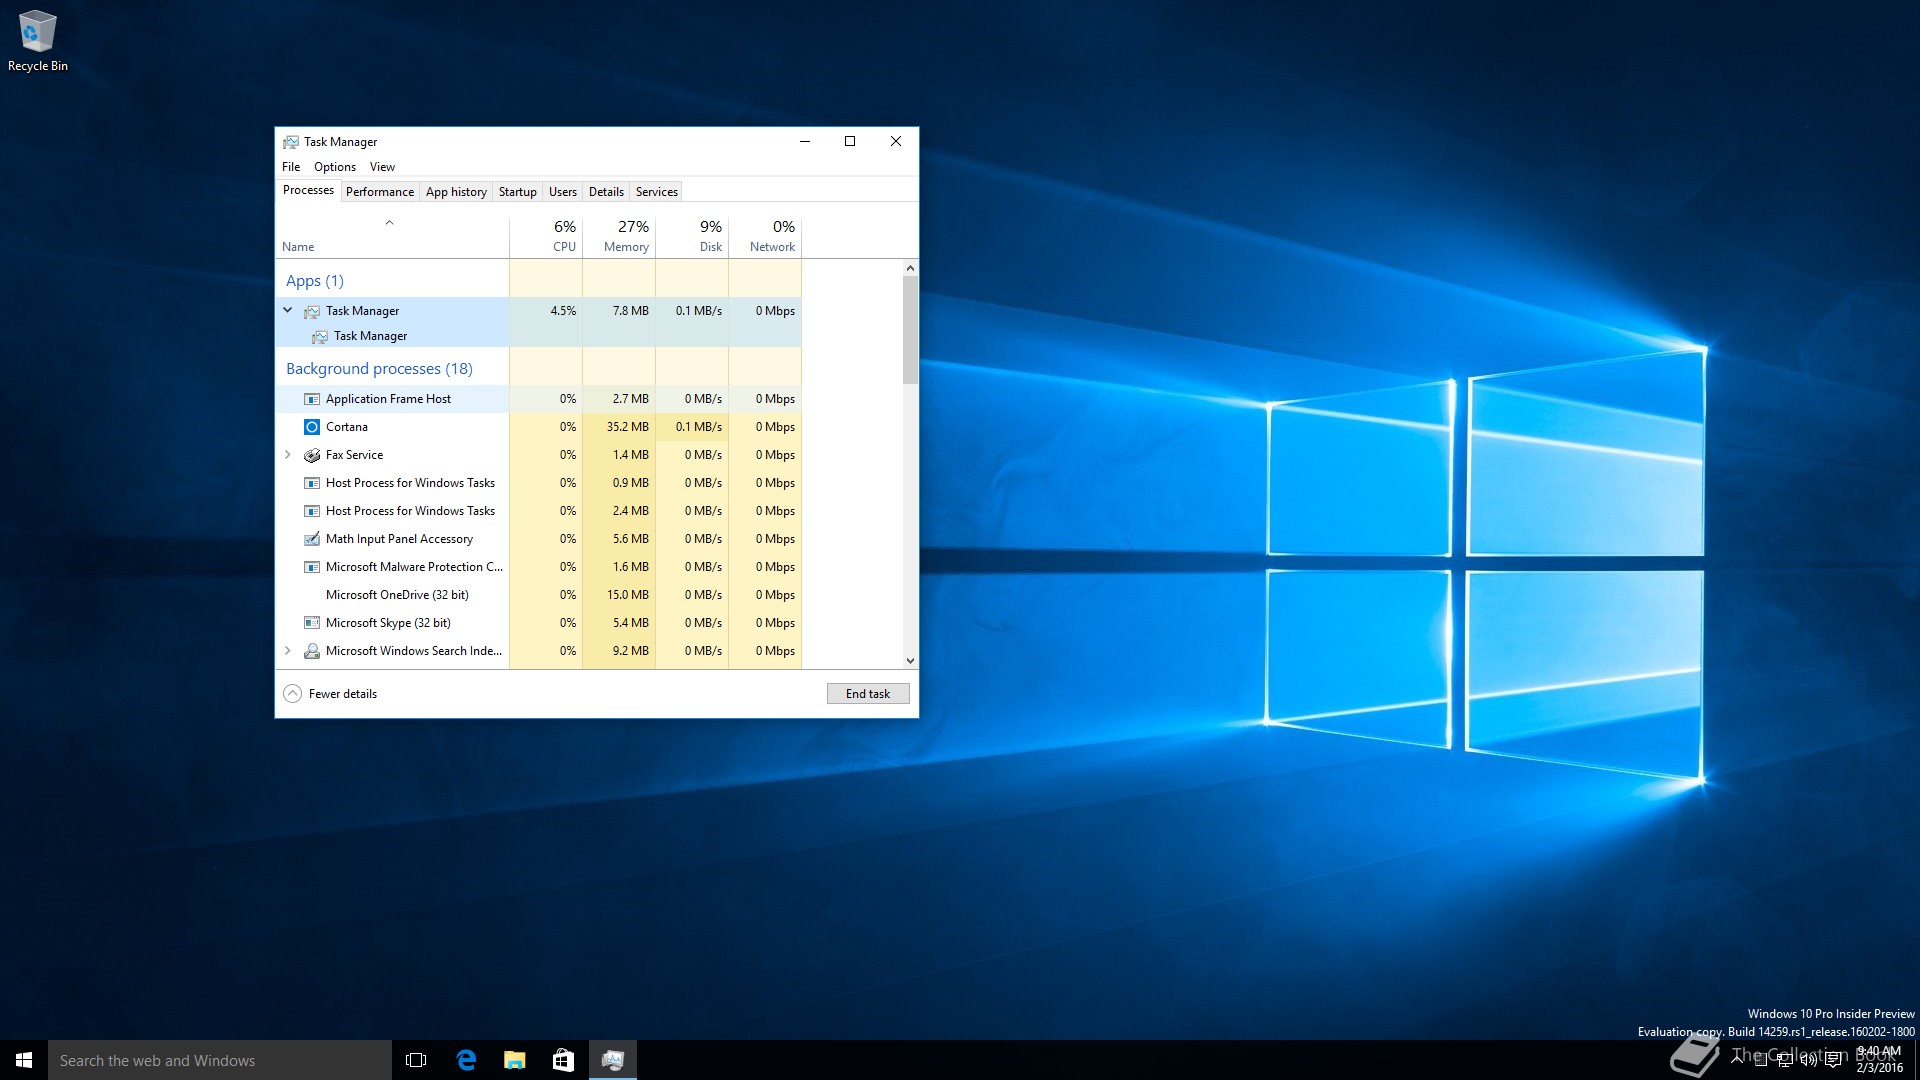Open the Options menu

point(334,167)
